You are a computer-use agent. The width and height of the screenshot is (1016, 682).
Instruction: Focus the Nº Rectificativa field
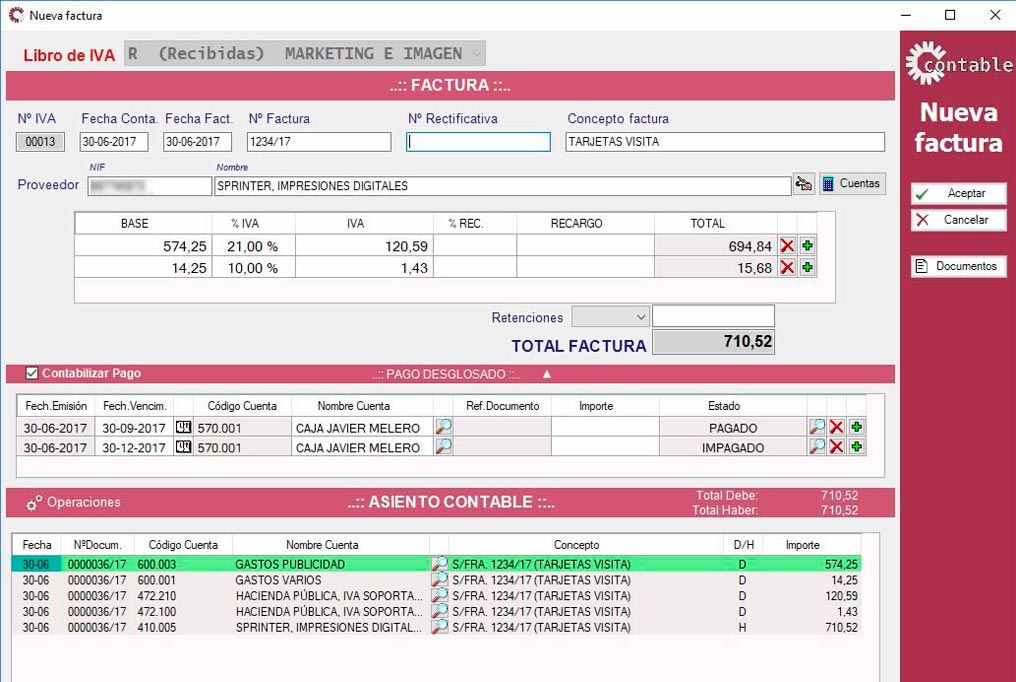coord(478,142)
